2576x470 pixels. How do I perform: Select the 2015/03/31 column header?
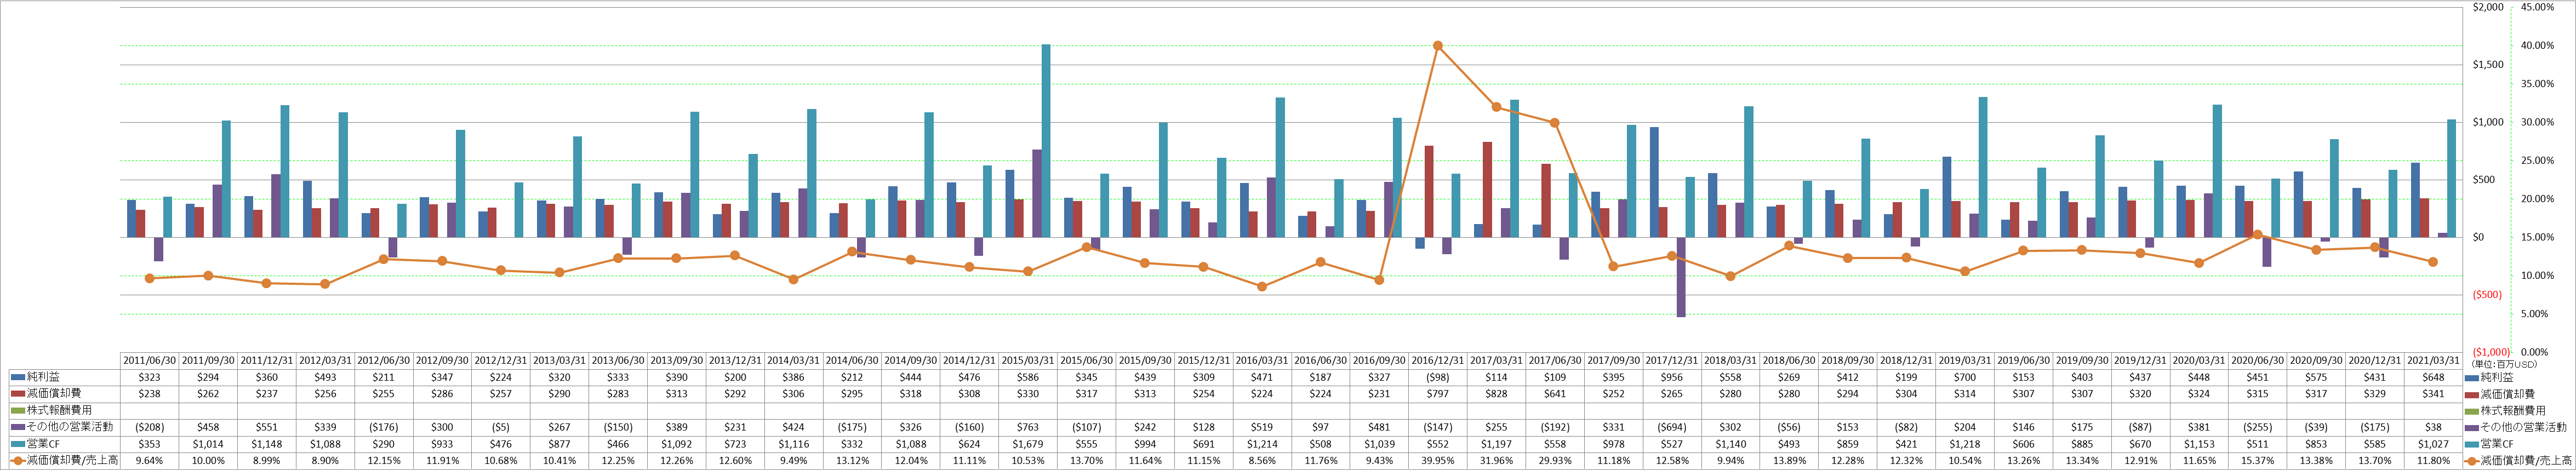pyautogui.click(x=1027, y=361)
